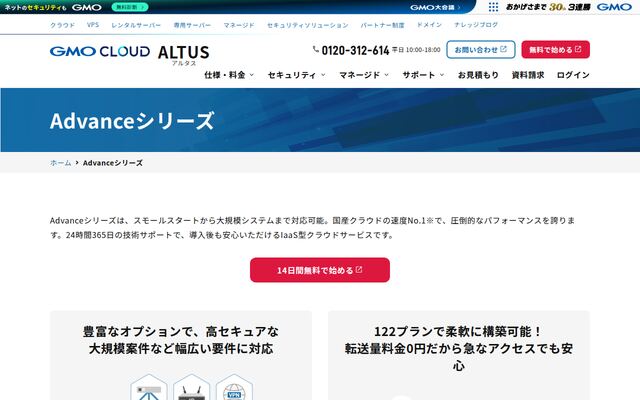
Task: Open the VPS top link
Action: (x=93, y=24)
